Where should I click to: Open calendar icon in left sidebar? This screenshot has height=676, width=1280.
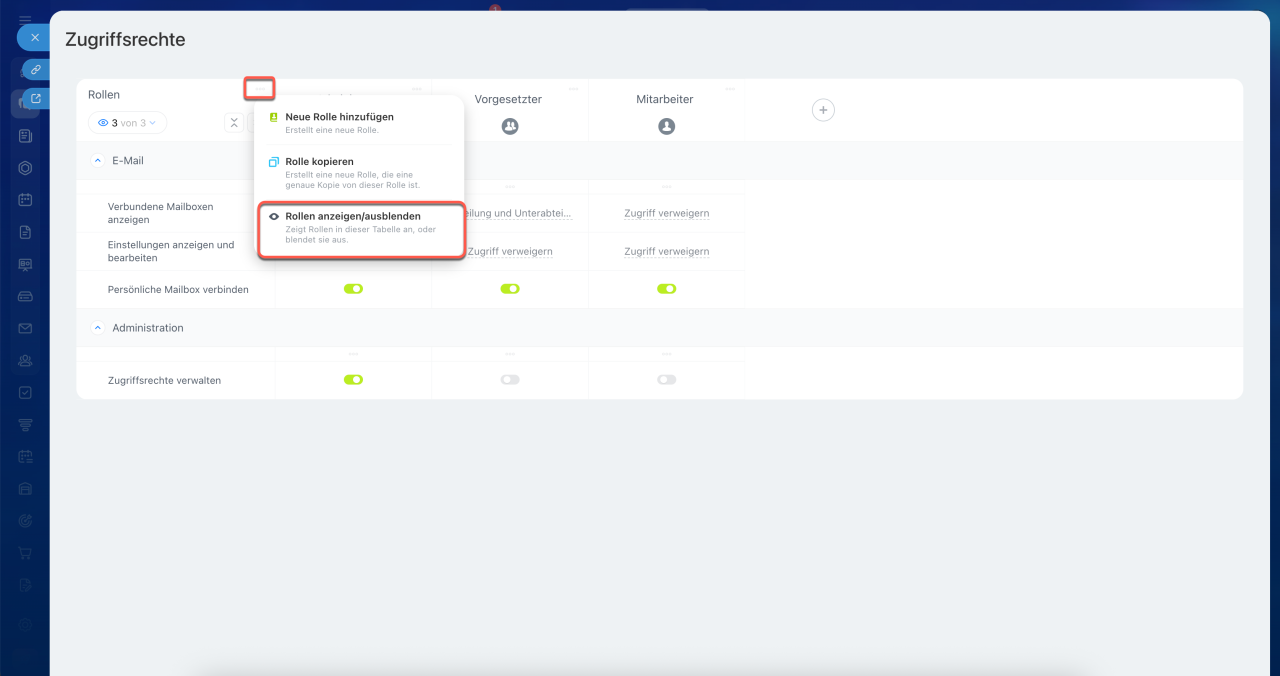(25, 199)
